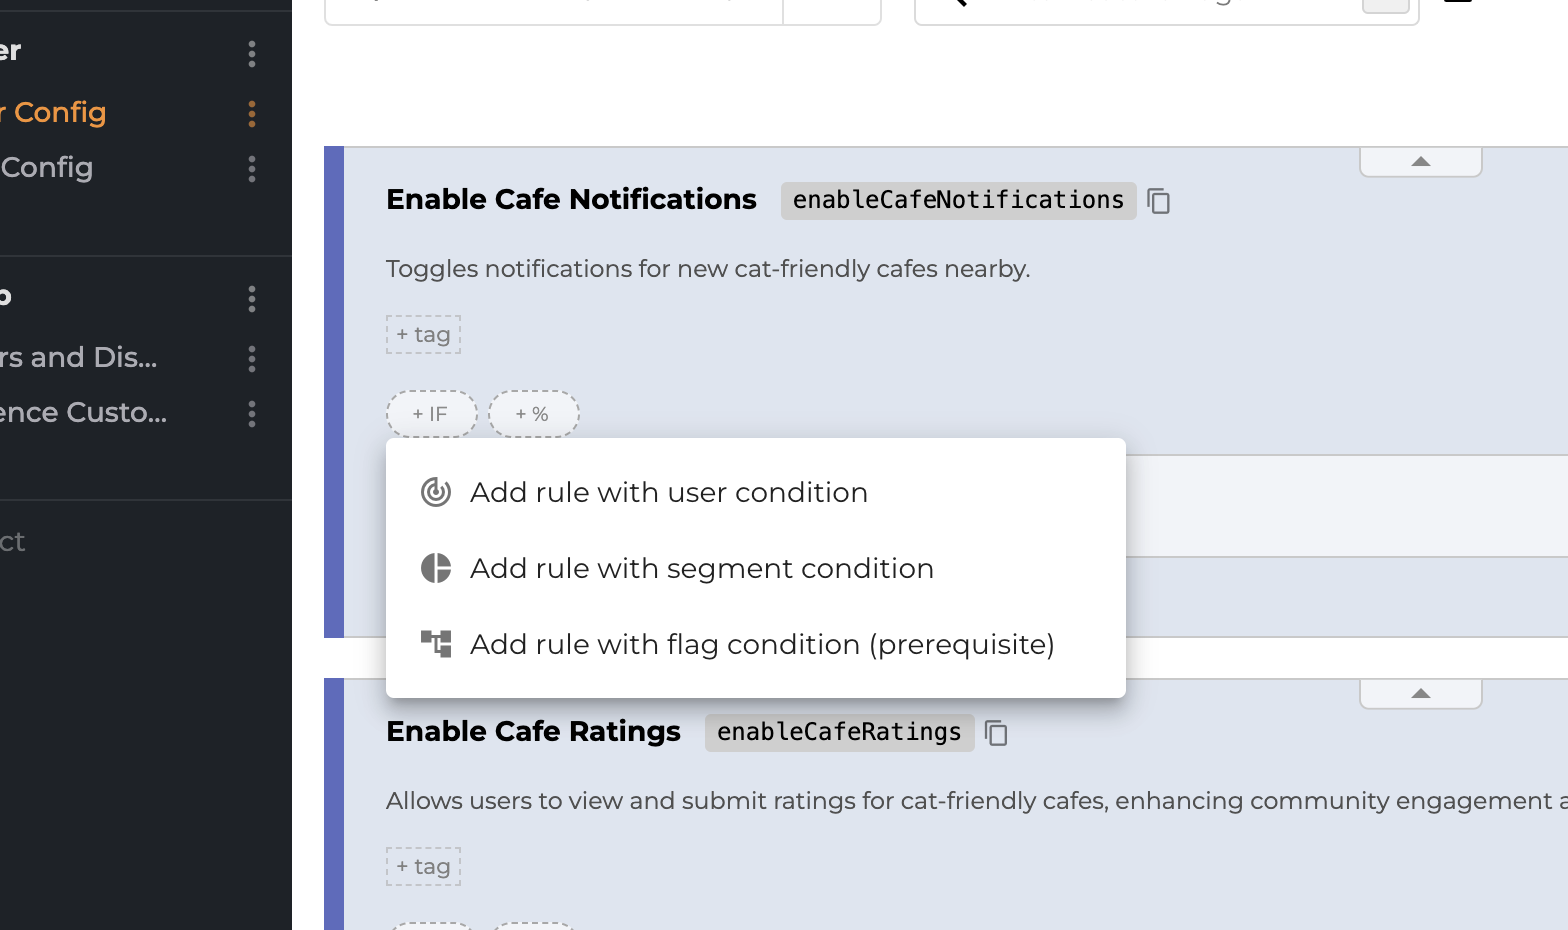Screen dimensions: 1568x930
Task: Collapse the Enable Cafe Ratings card
Action: (x=1421, y=694)
